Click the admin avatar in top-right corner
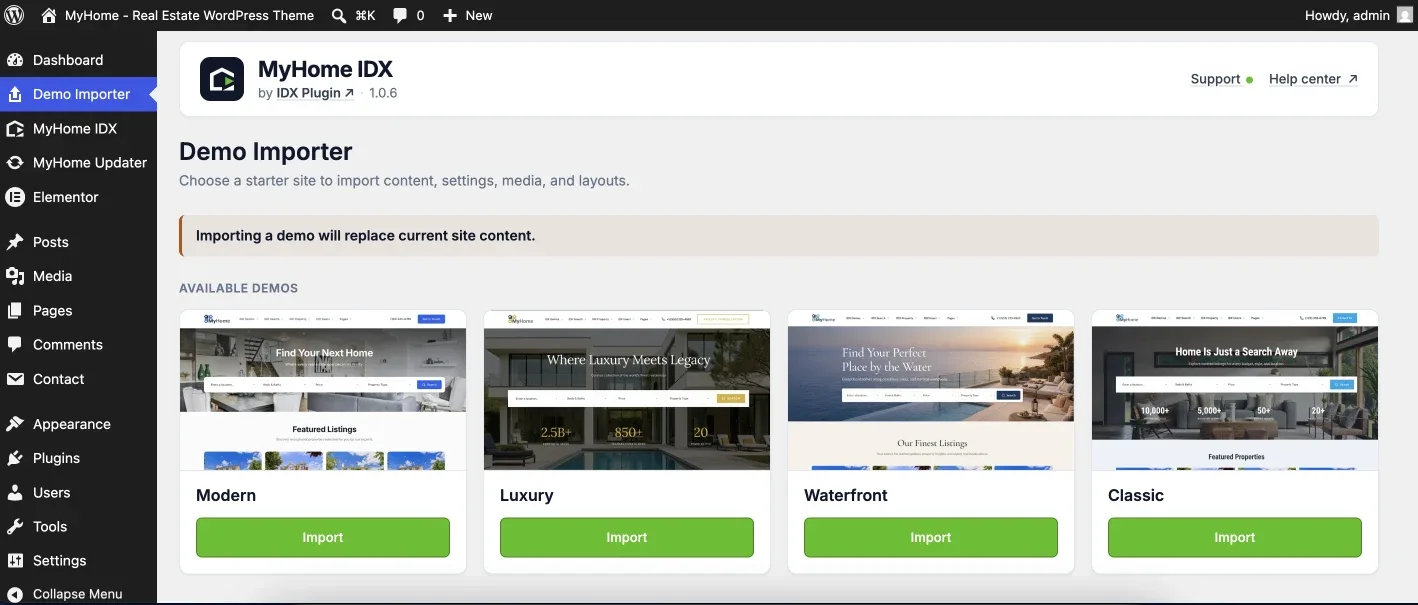This screenshot has height=605, width=1418. pyautogui.click(x=1405, y=15)
